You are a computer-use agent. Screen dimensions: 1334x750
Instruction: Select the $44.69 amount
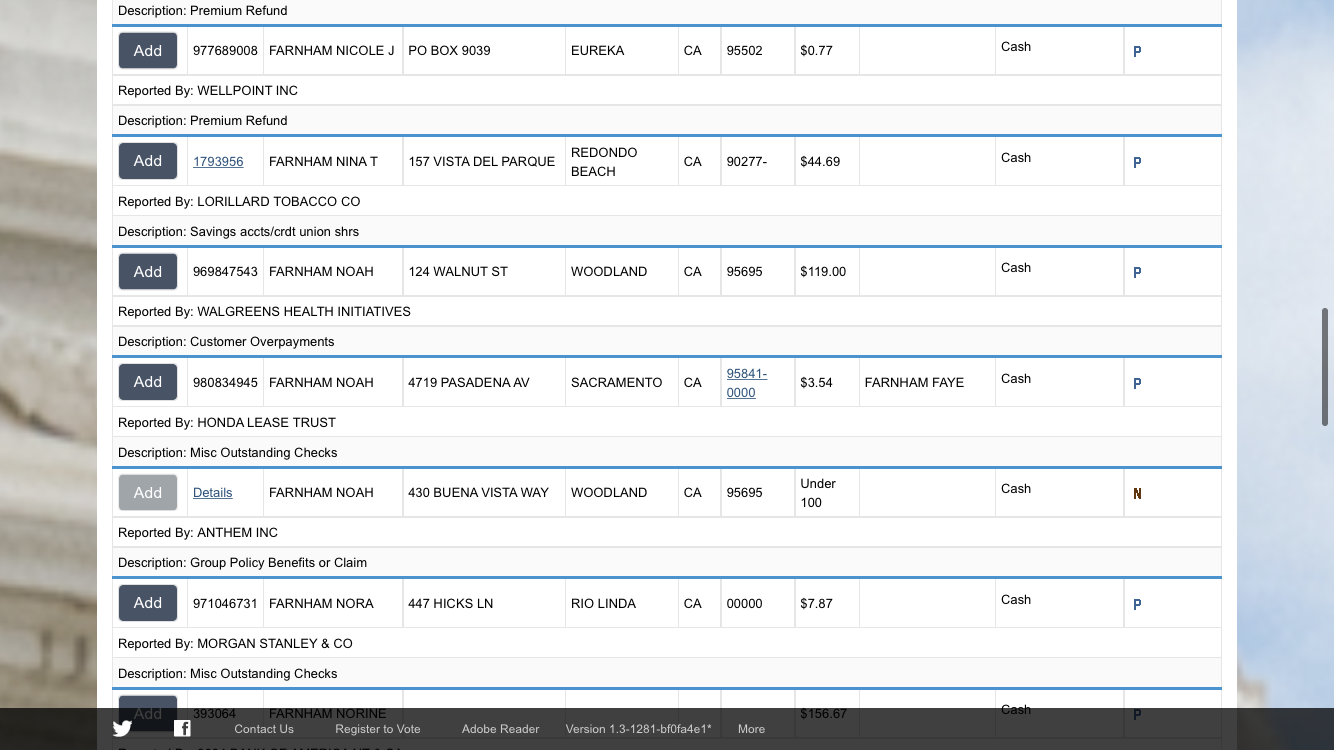(820, 161)
